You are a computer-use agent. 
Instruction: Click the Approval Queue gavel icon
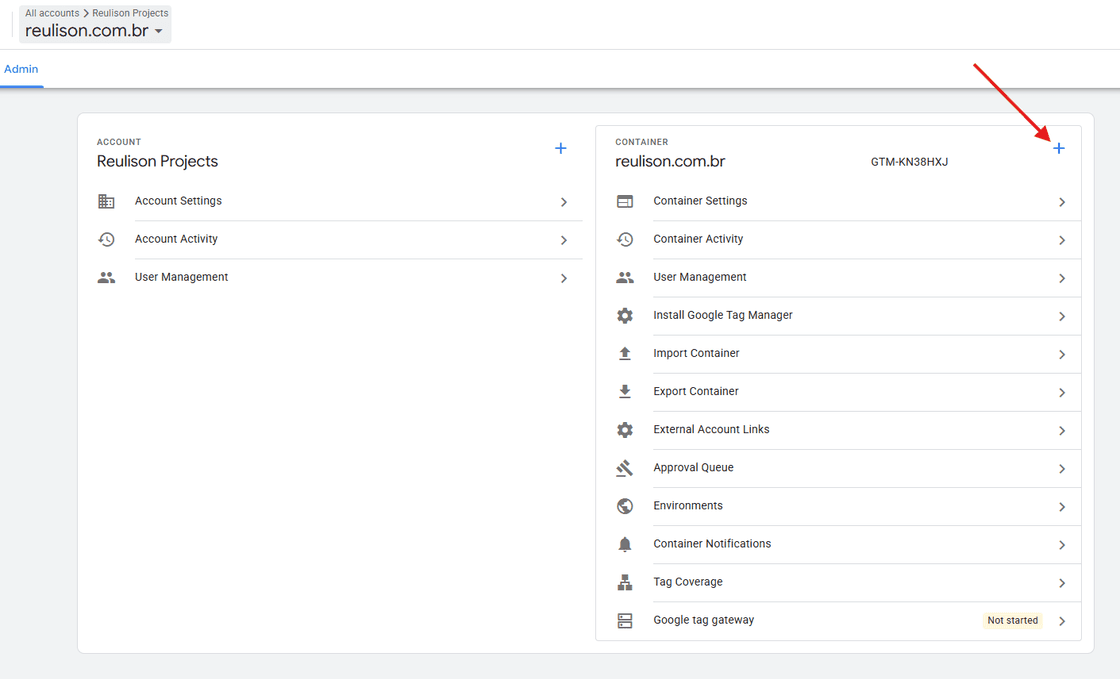(625, 467)
